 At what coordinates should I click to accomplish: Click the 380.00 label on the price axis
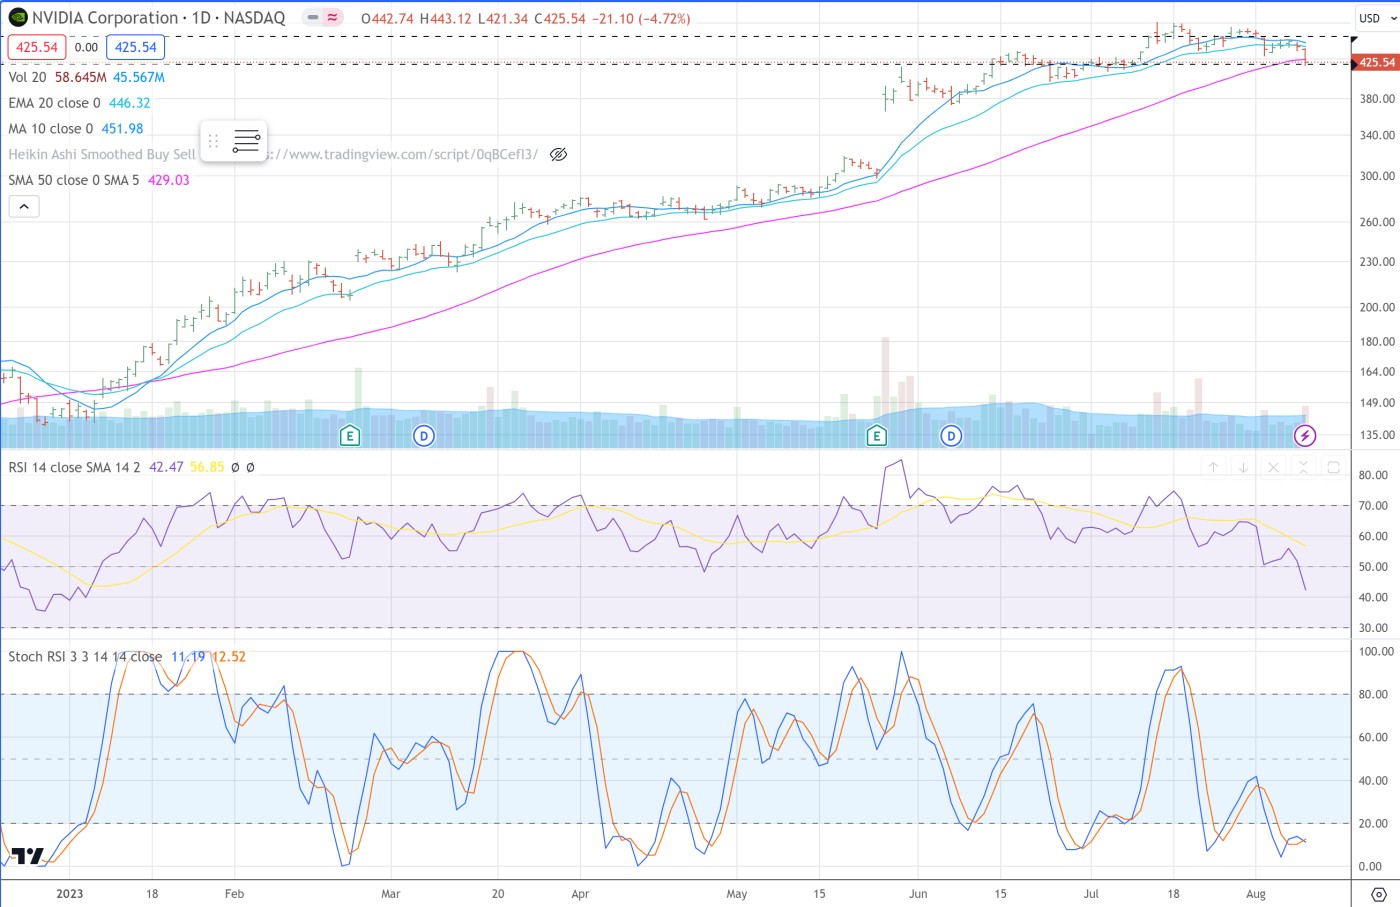click(x=1377, y=99)
